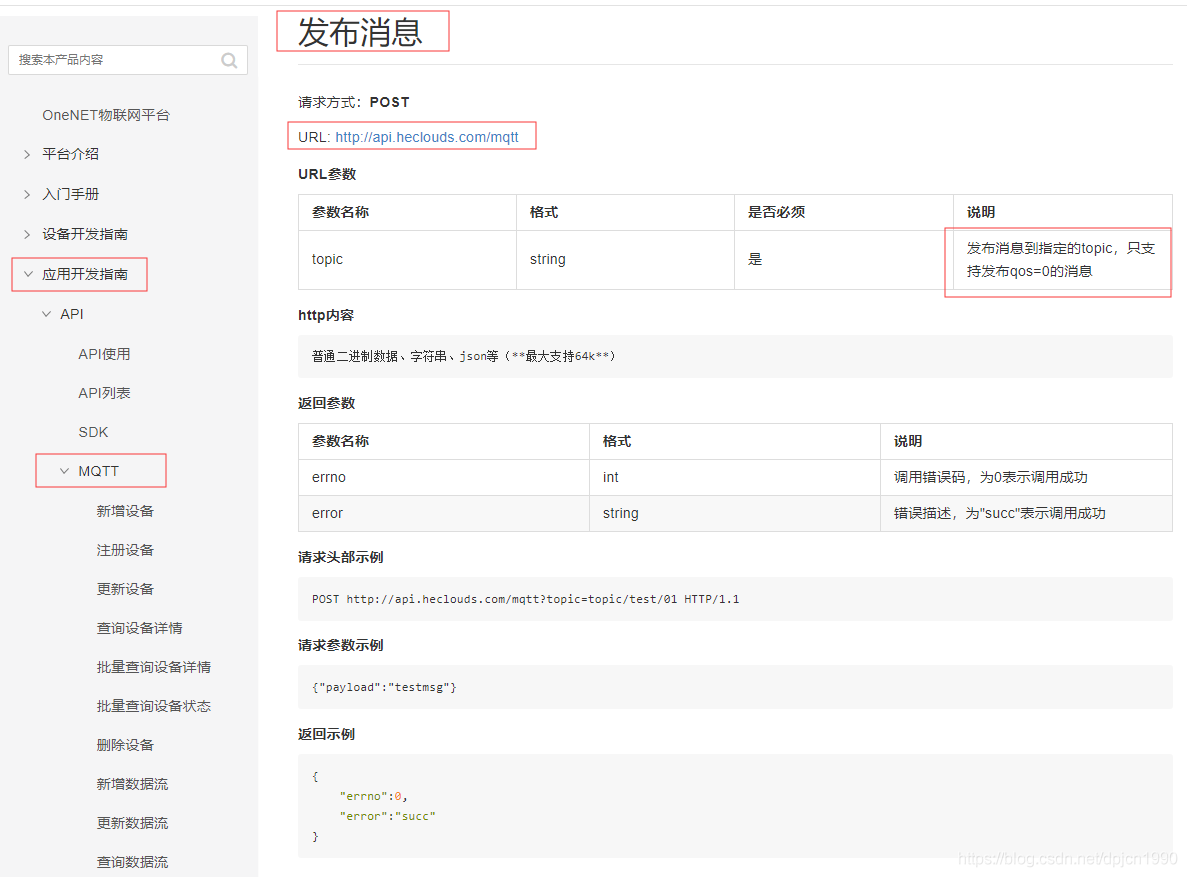Open OneNET物联网平台 in the sidebar
Image resolution: width=1187 pixels, height=877 pixels.
[106, 115]
